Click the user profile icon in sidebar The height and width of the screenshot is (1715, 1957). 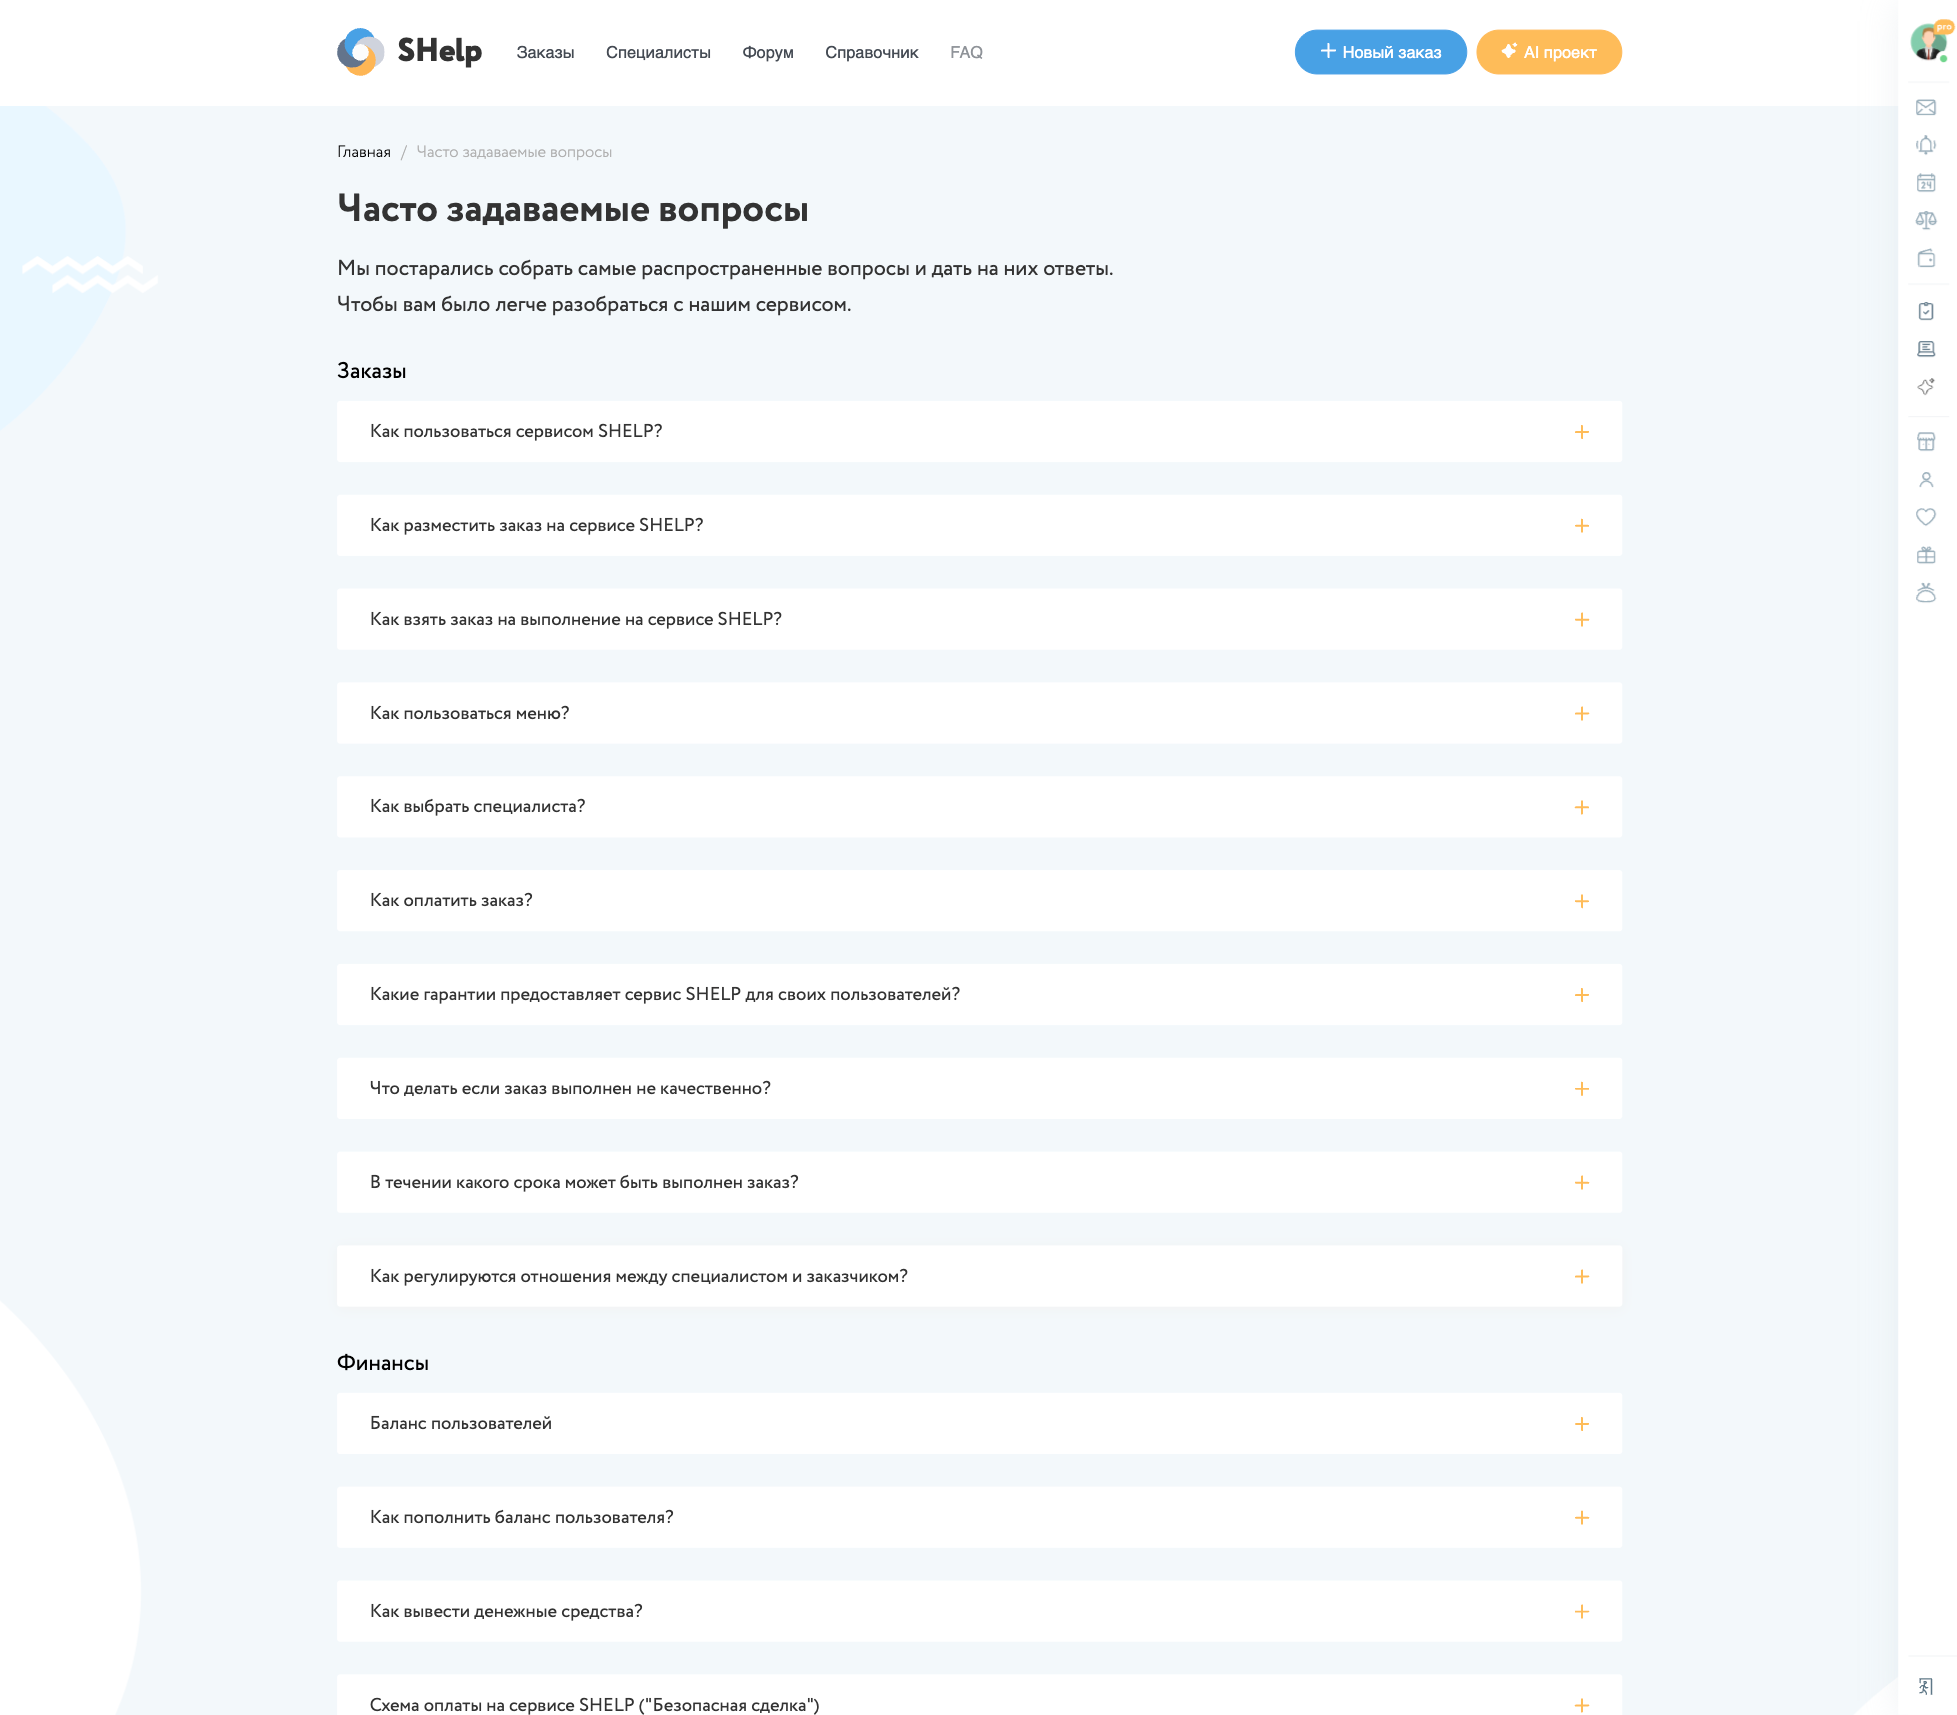click(x=1925, y=480)
